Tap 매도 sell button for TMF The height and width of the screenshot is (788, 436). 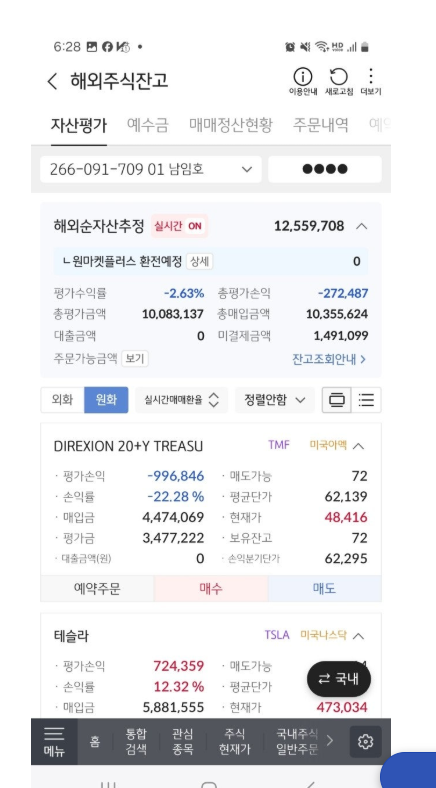[324, 588]
